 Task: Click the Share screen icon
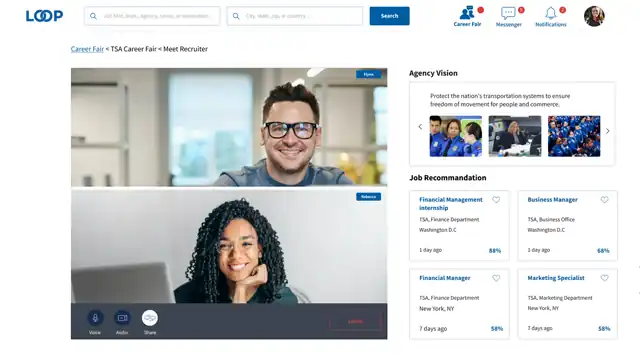coord(150,318)
